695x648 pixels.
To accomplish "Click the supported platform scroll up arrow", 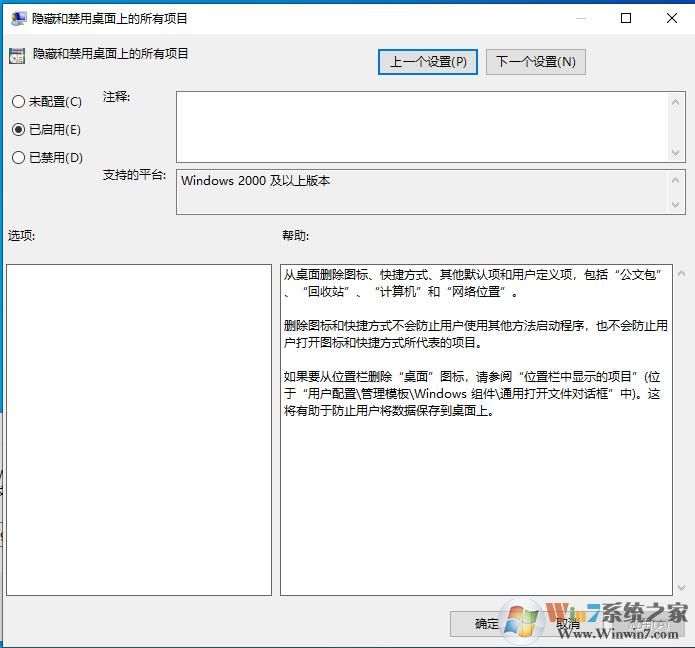I will (x=675, y=180).
